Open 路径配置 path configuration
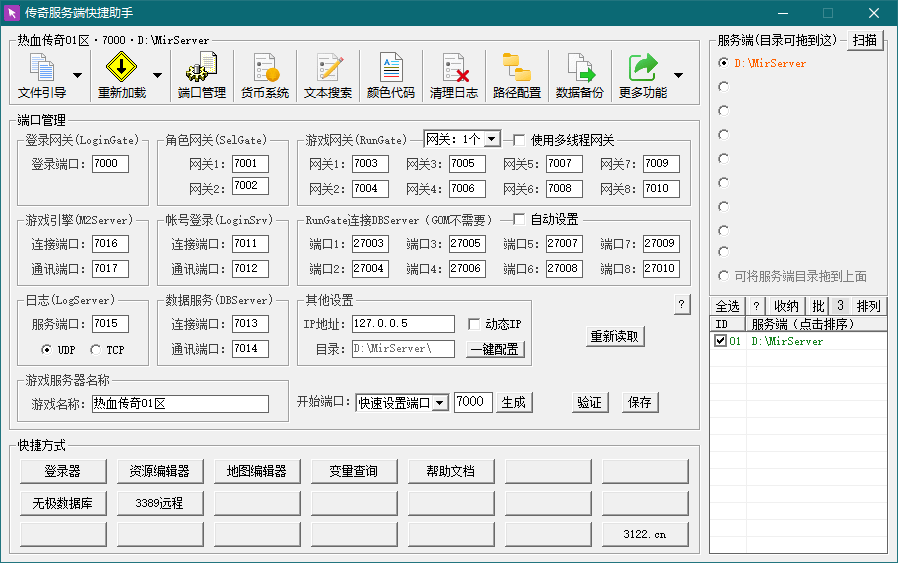The height and width of the screenshot is (563, 898). (x=516, y=76)
